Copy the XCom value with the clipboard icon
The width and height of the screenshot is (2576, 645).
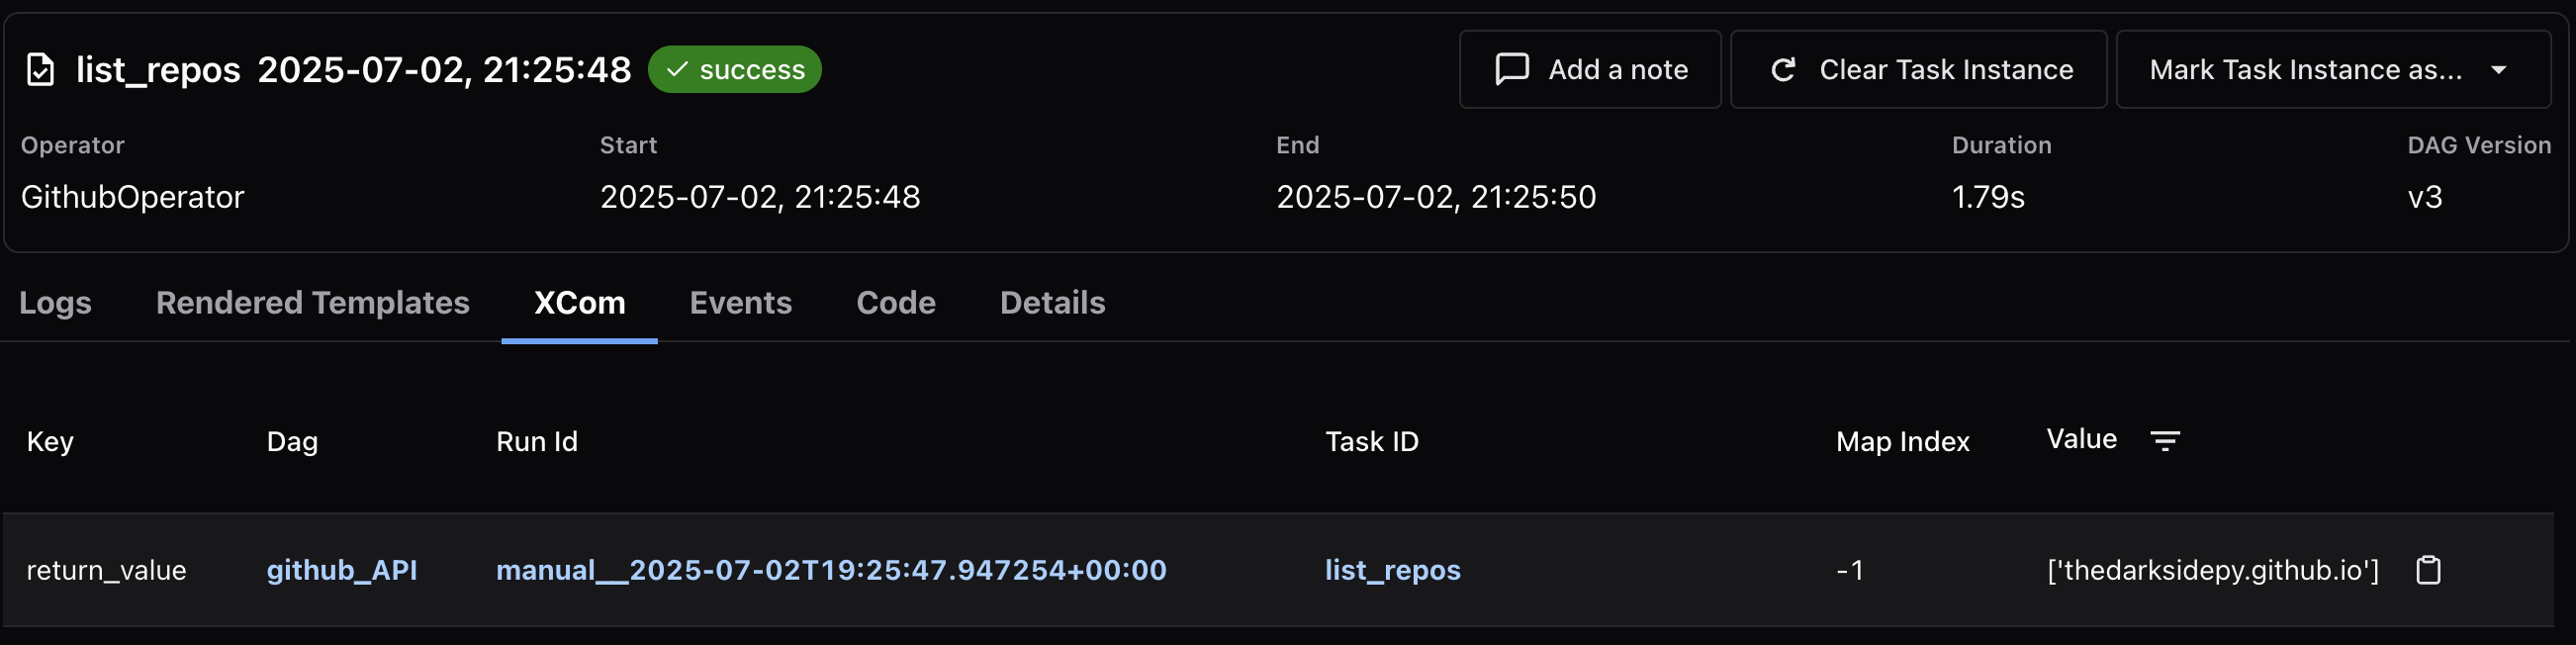coord(2428,570)
